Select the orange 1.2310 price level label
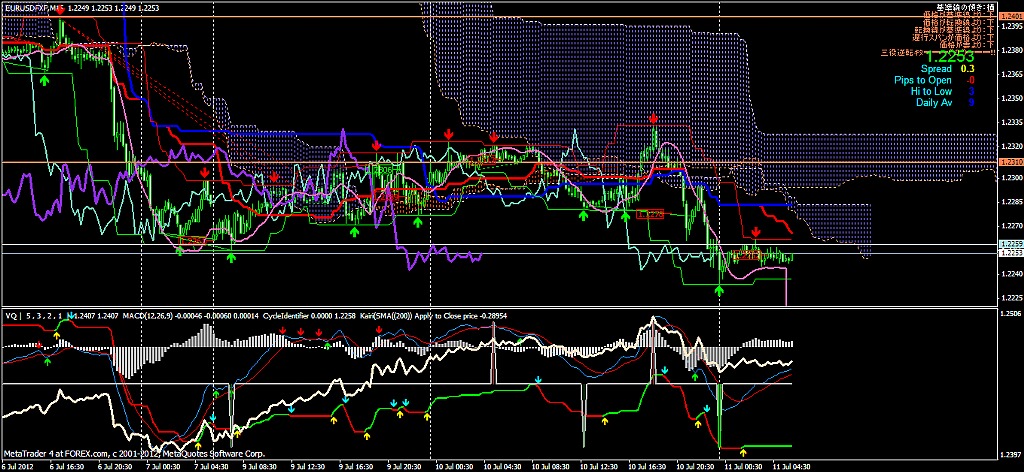Viewport: 1024px width, 472px height. (1010, 162)
